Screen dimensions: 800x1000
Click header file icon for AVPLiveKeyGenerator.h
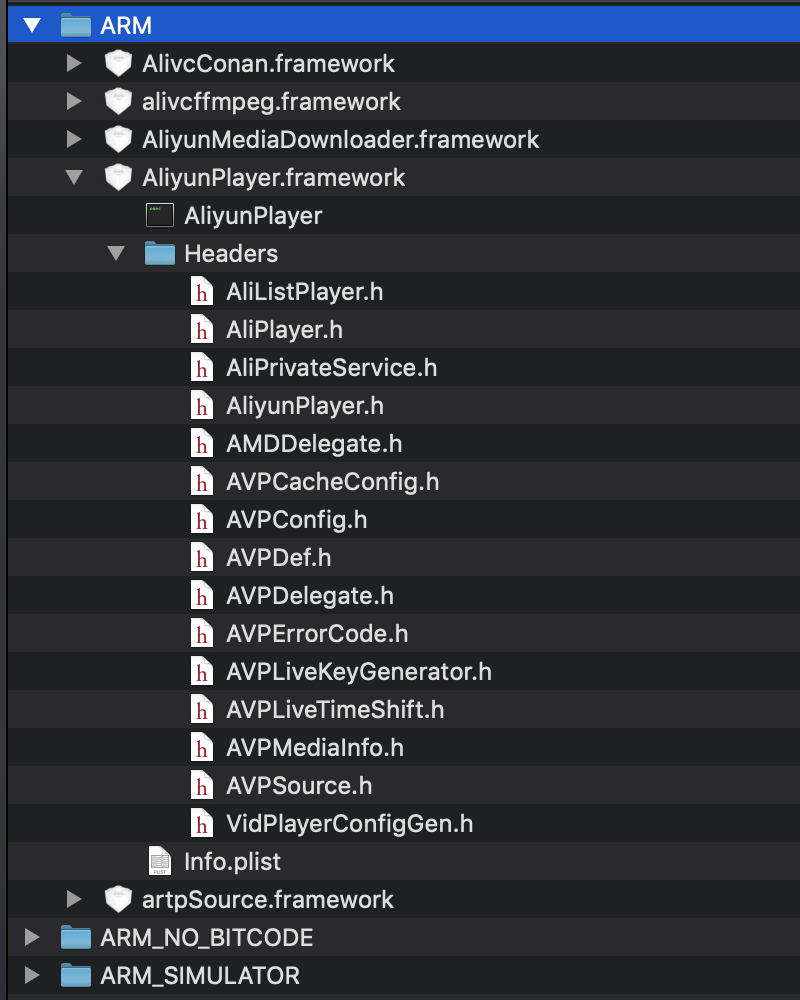tap(202, 672)
